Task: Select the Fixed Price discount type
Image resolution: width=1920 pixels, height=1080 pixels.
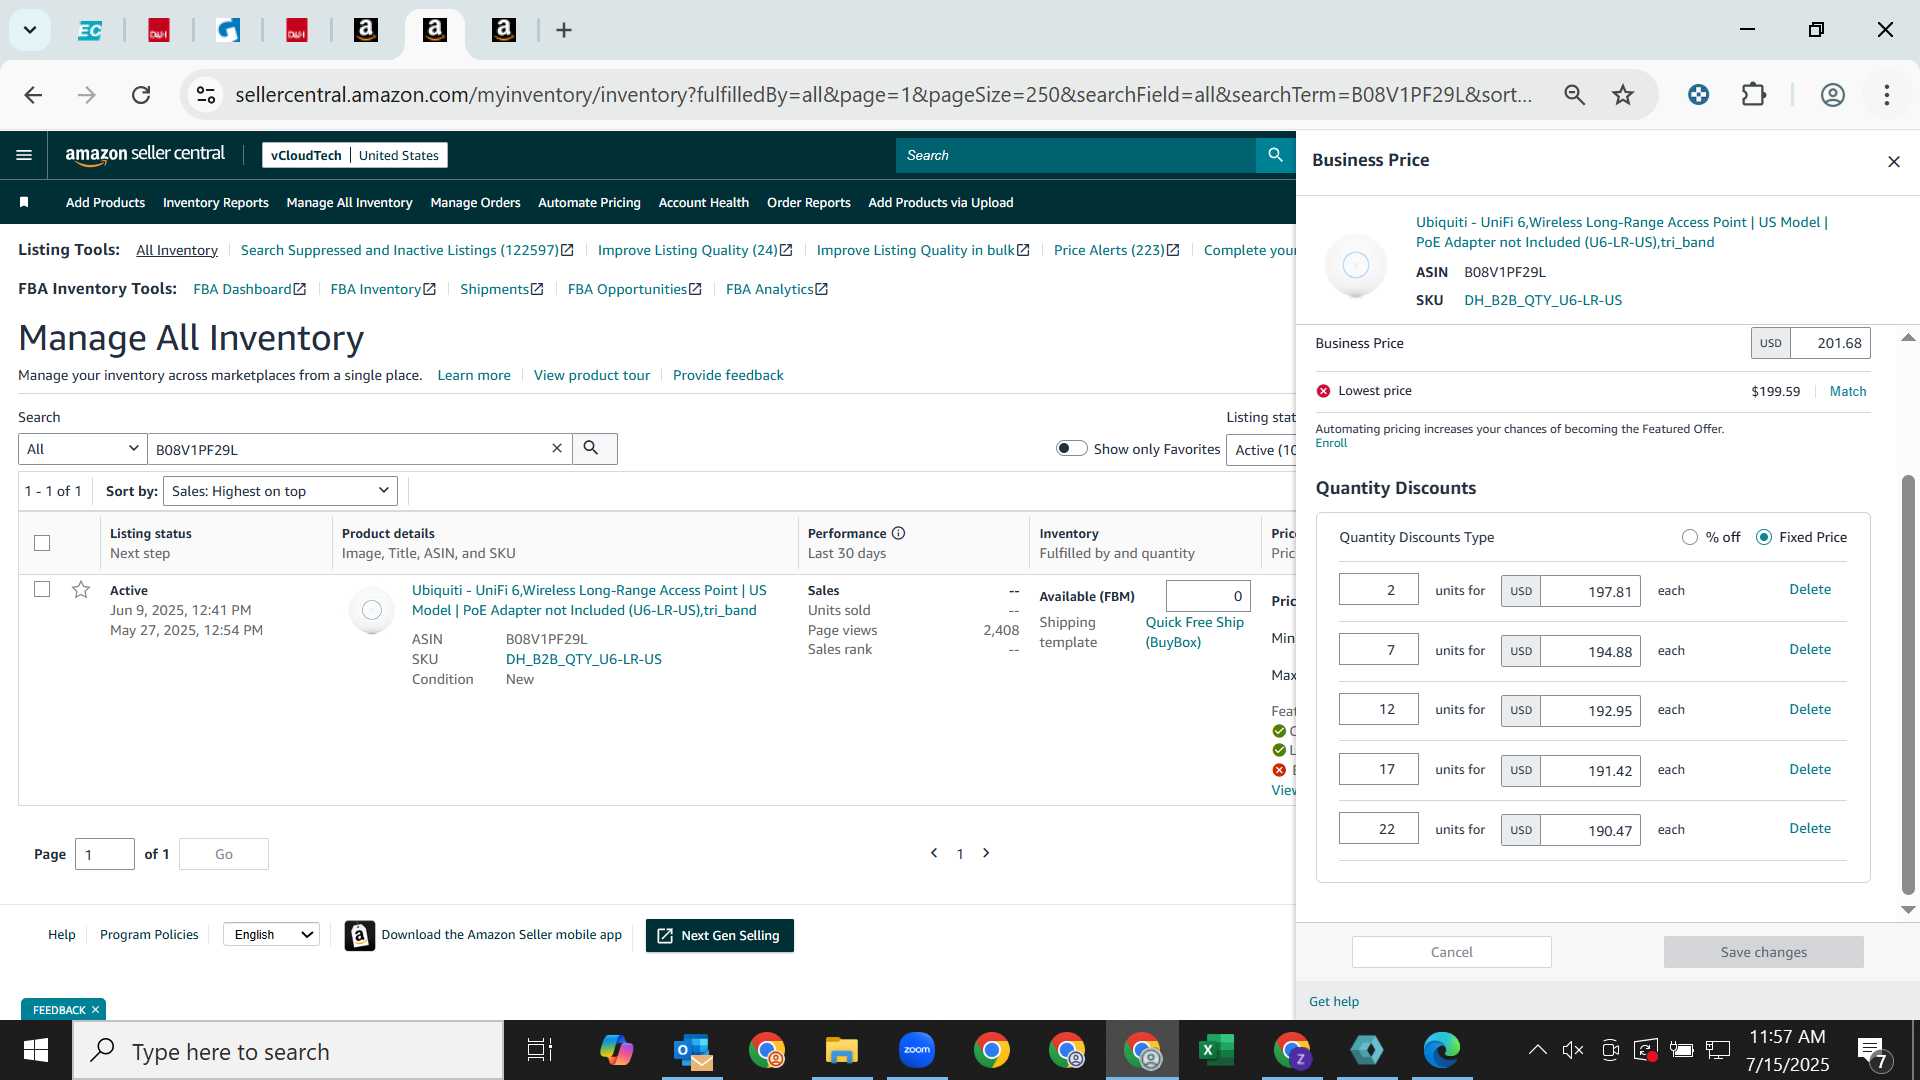Action: (x=1764, y=537)
